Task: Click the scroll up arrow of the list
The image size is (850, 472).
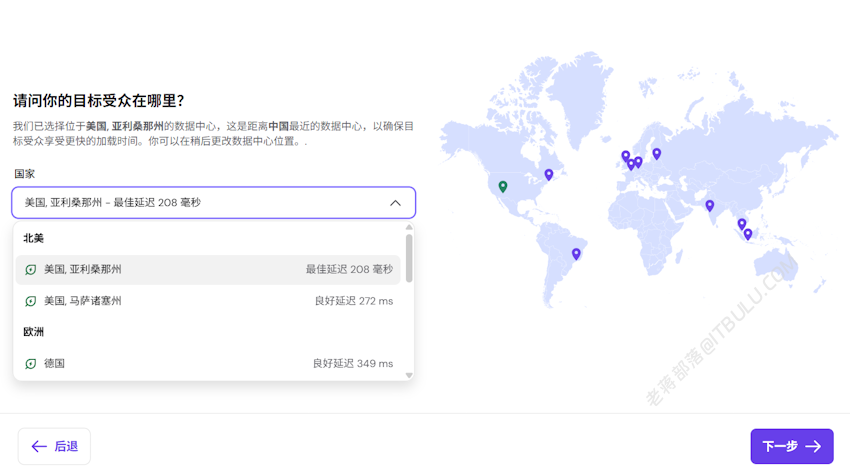Action: pyautogui.click(x=409, y=227)
